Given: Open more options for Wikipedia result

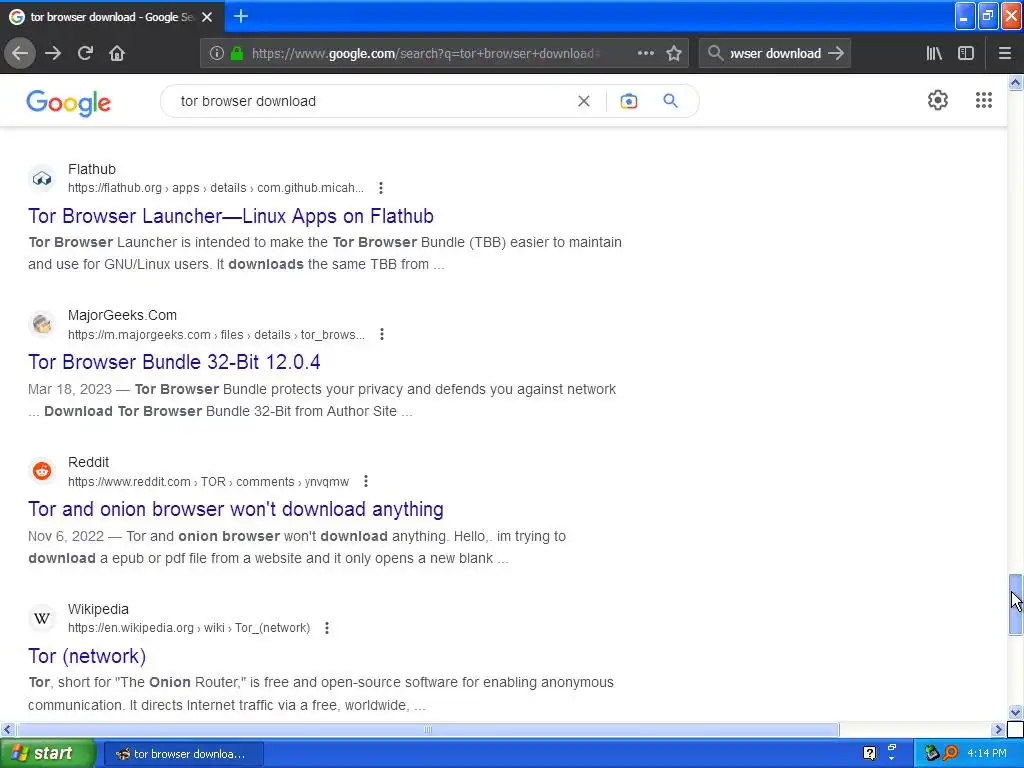Looking at the screenshot, I should pyautogui.click(x=327, y=628).
